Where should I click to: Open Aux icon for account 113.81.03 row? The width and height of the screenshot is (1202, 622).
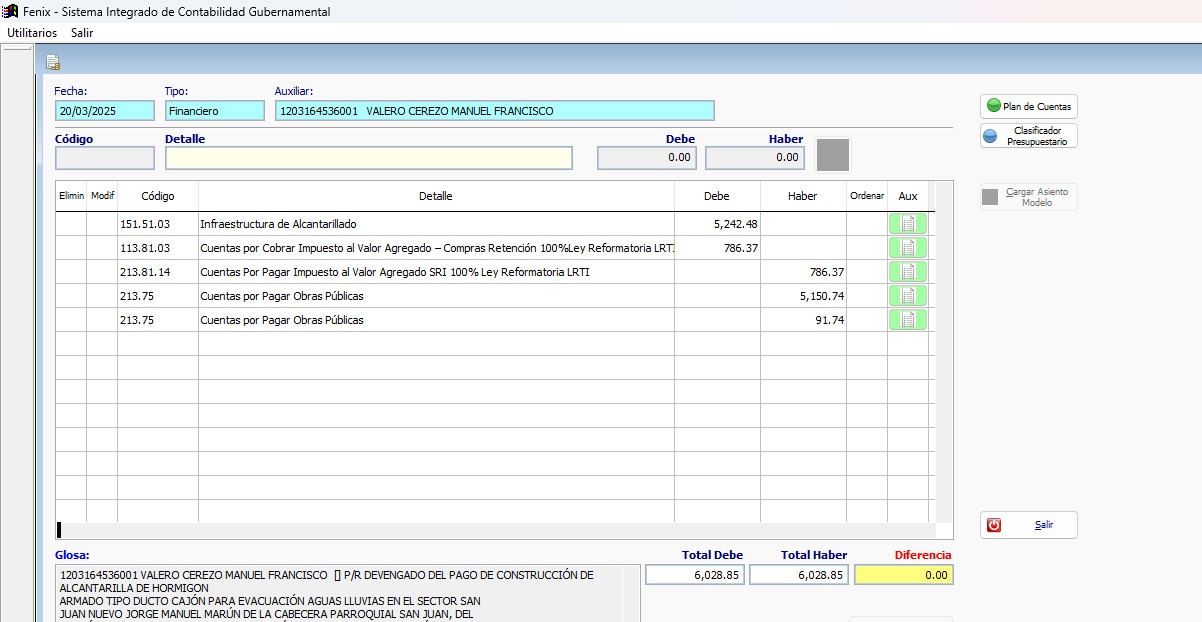pos(907,248)
